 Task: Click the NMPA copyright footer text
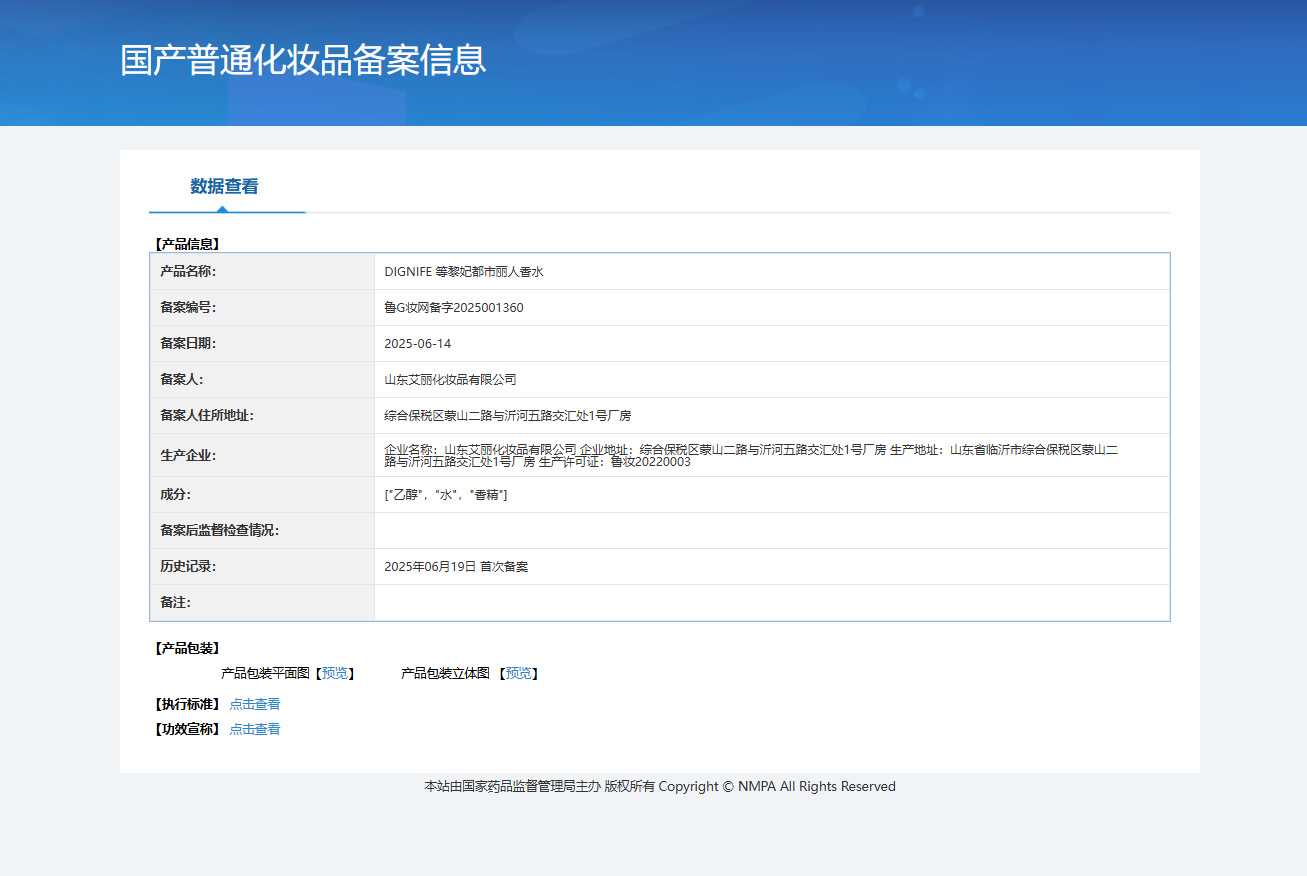(x=660, y=787)
